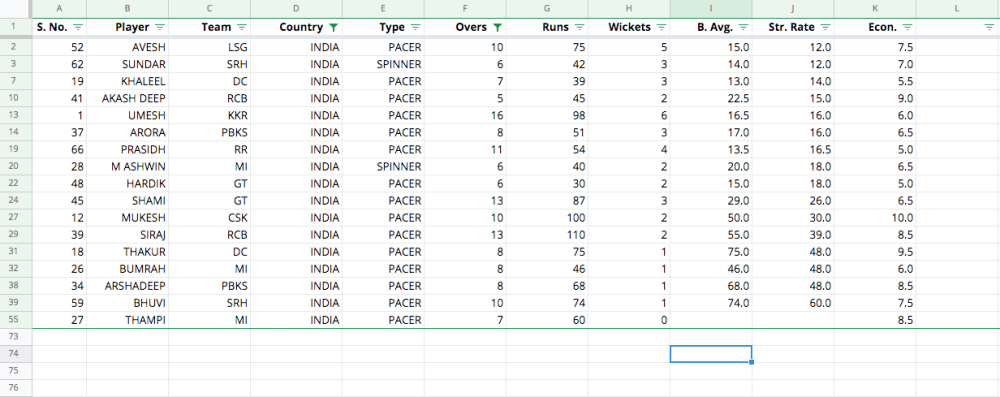Click the ARSHADEEP player cell
The width and height of the screenshot is (1000, 397).
128,286
